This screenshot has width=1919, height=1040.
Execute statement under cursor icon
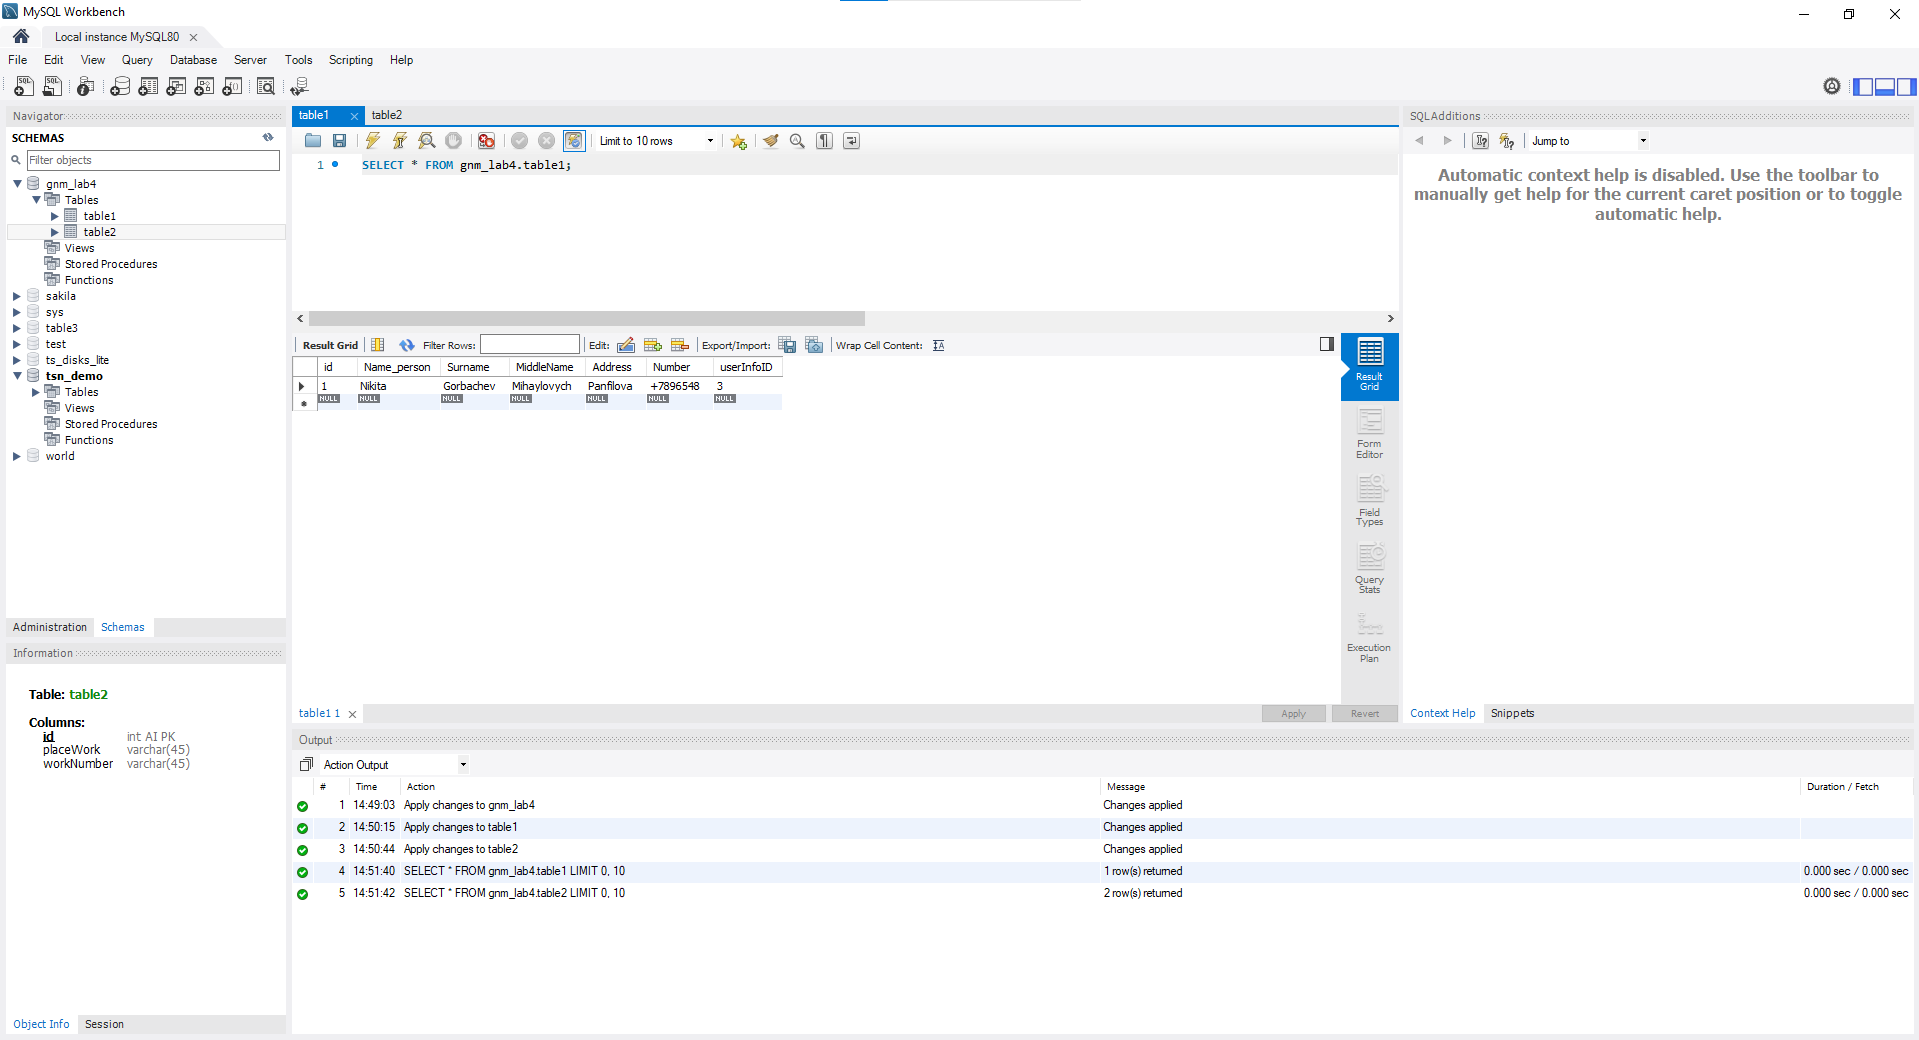click(400, 141)
